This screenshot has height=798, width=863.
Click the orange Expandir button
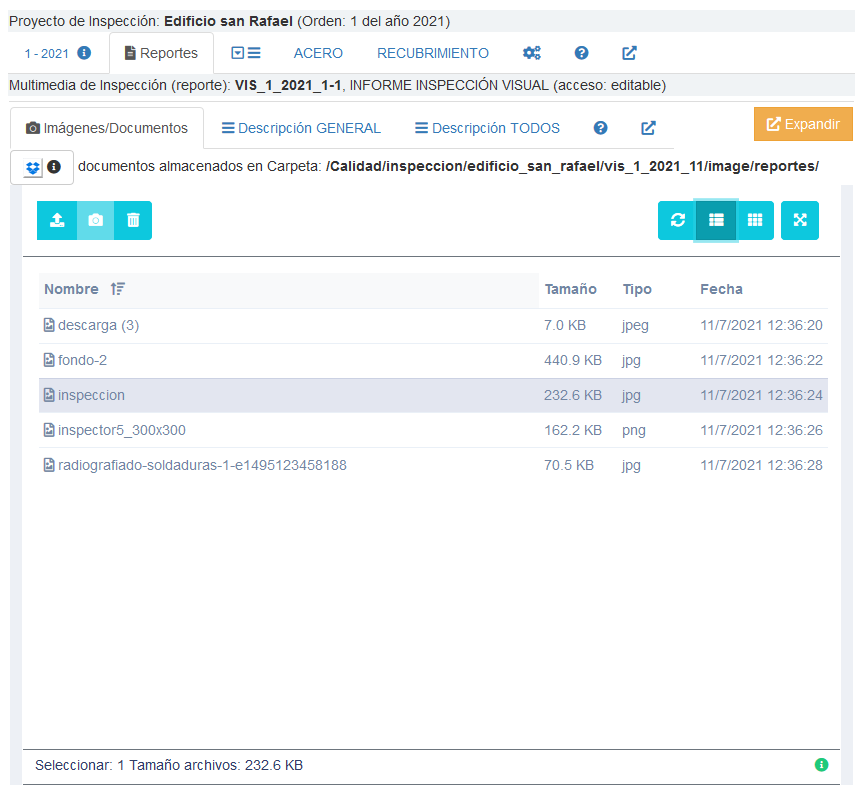point(803,124)
